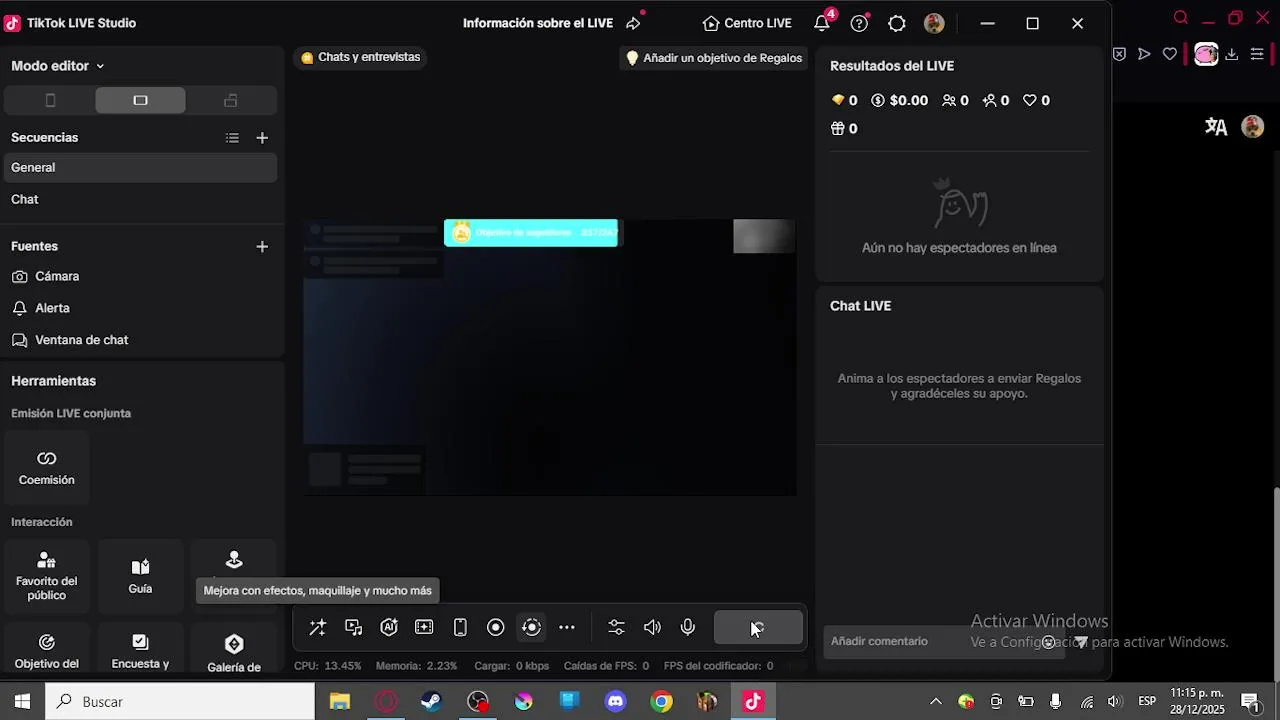Click the CPU: 13.45% status
This screenshot has width=1280, height=720.
[x=327, y=666]
